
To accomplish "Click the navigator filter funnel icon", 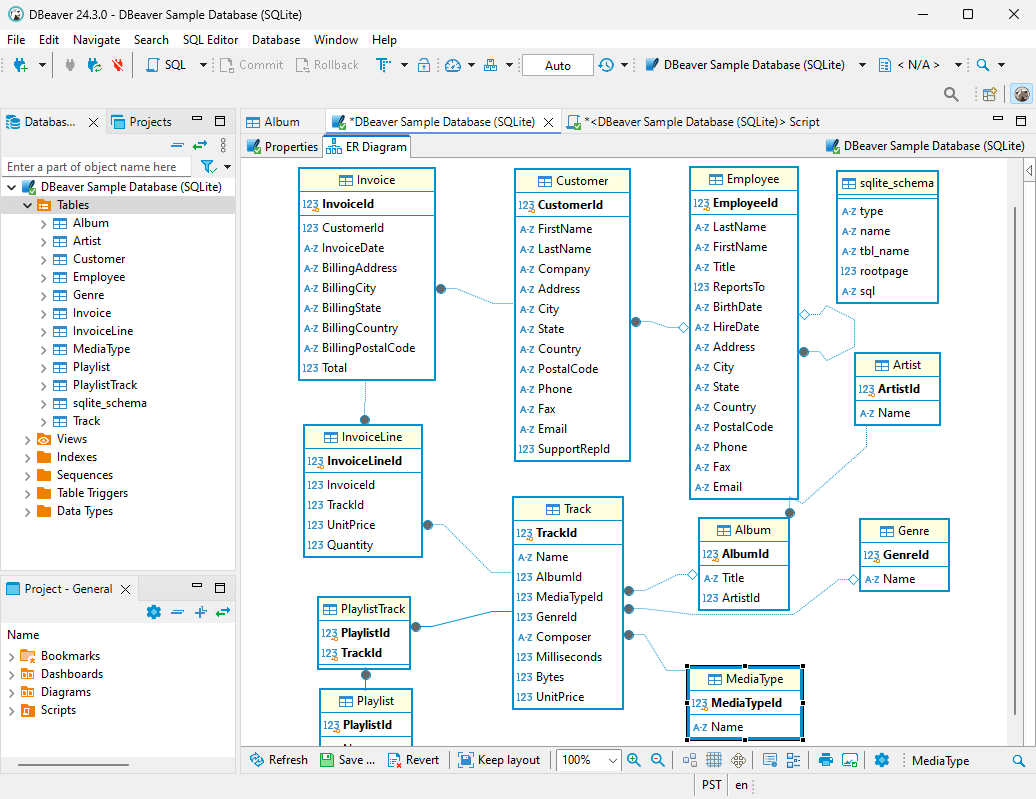I will click(x=208, y=167).
